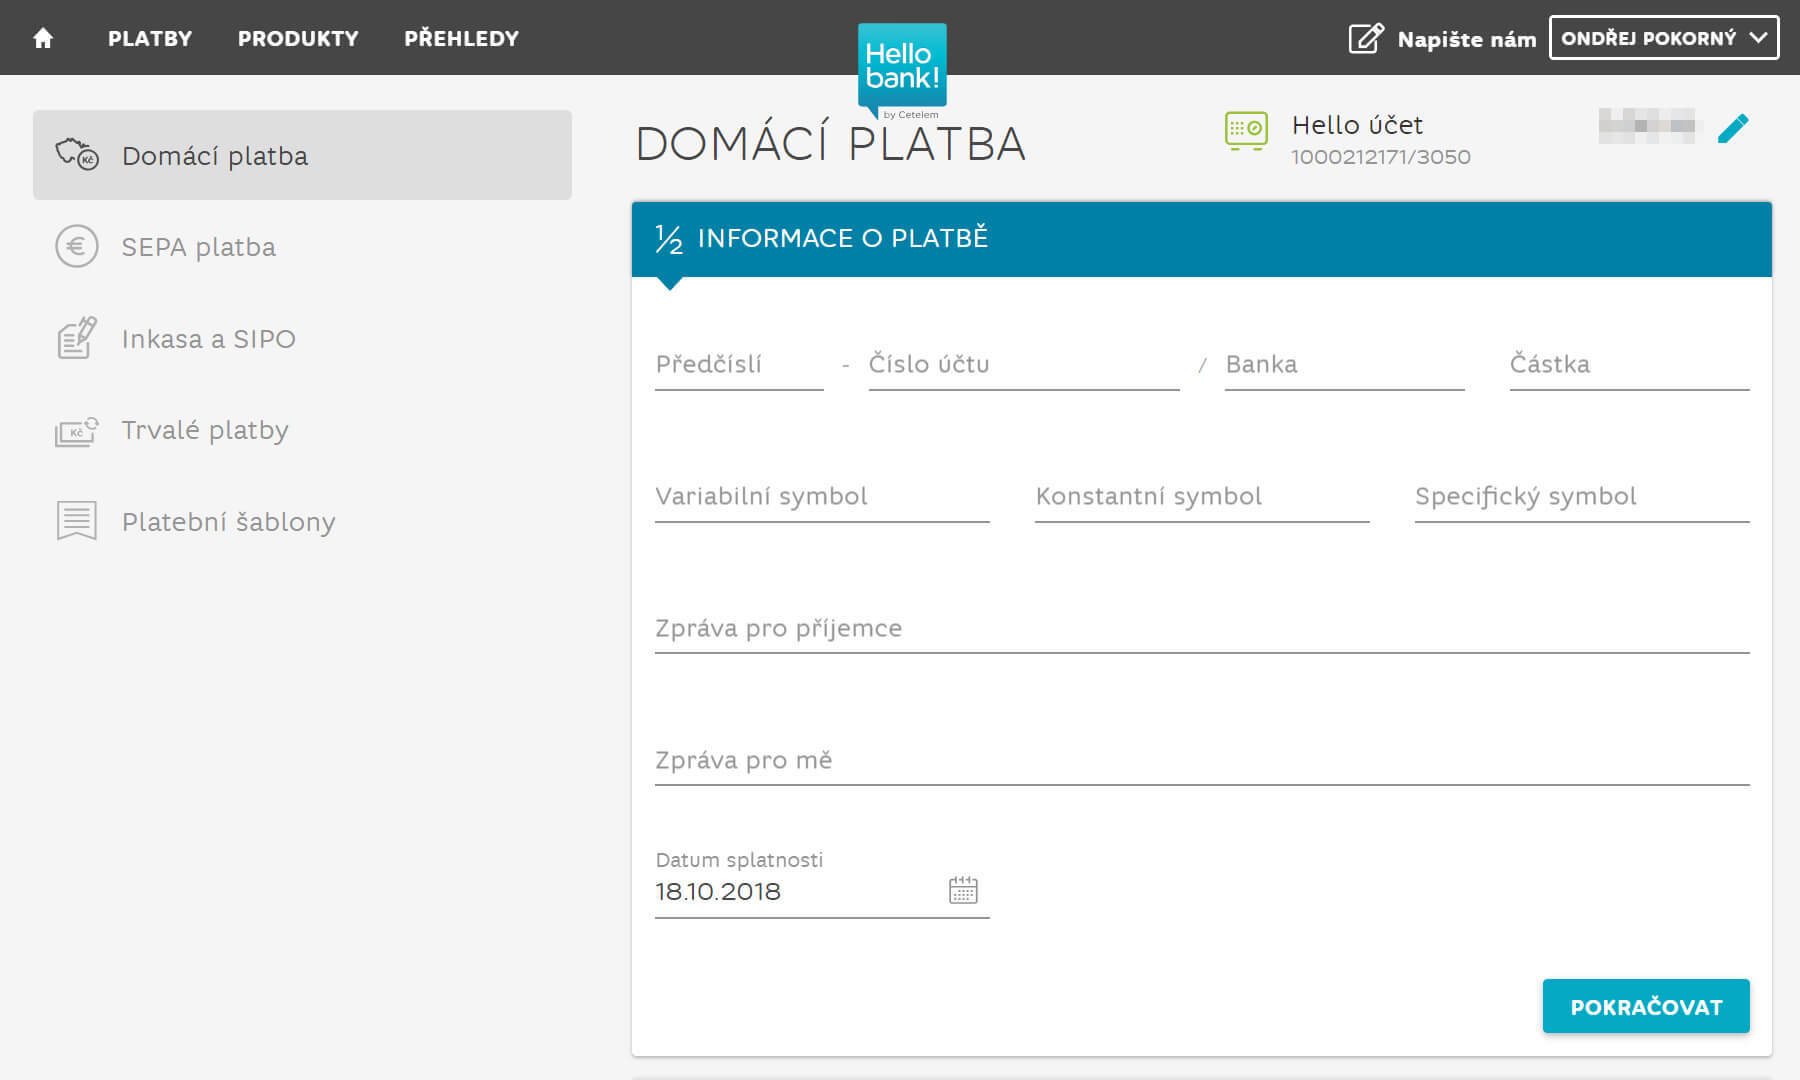Click the Variabilní symbol input field

click(820, 496)
